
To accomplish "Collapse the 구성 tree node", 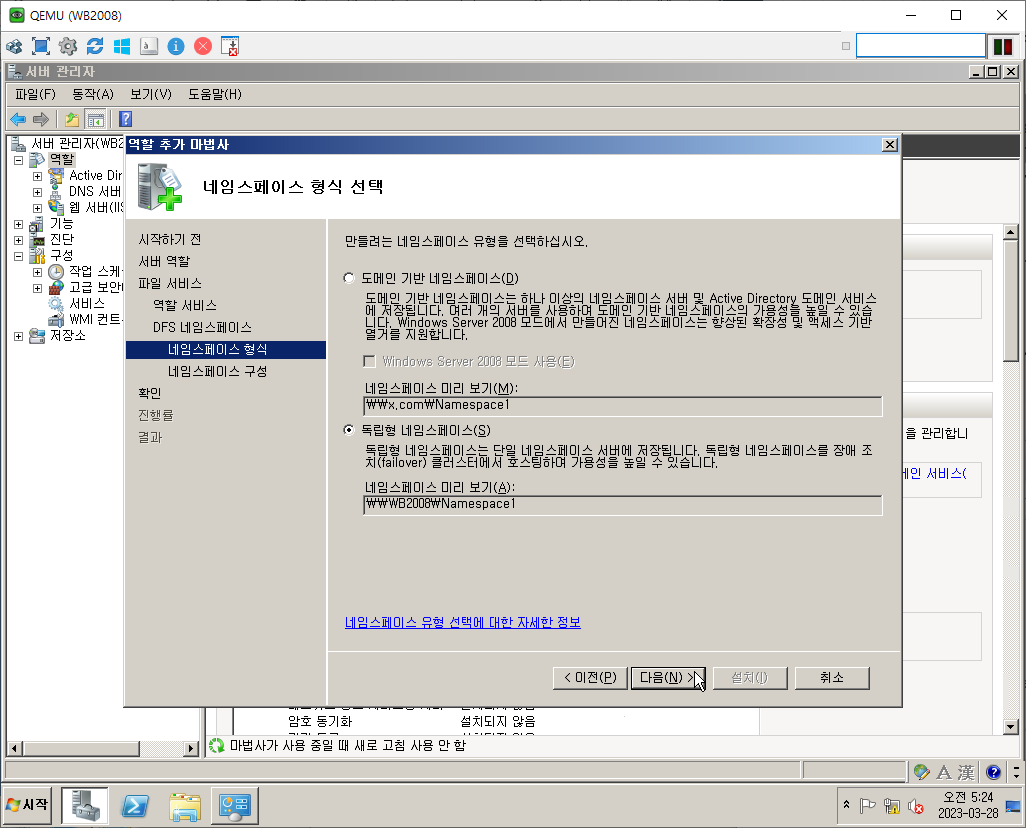I will (x=18, y=256).
